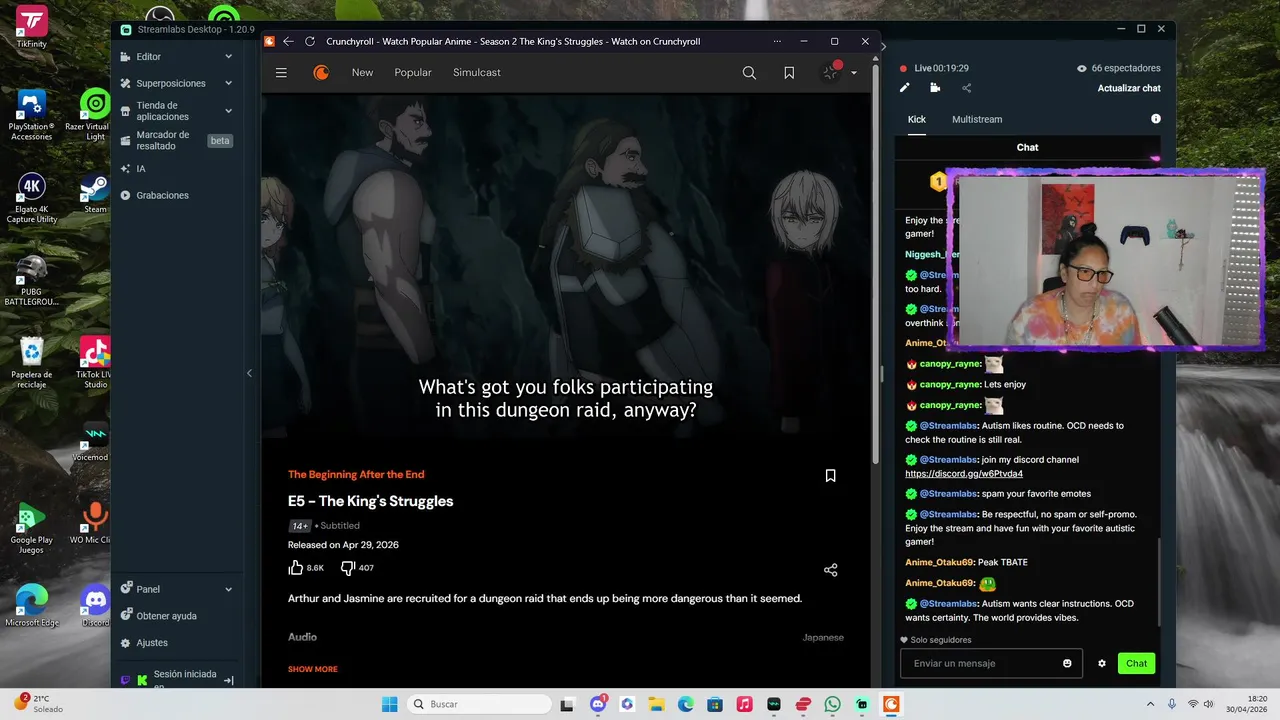Click the SHOW MORE link
This screenshot has width=1280, height=720.
pos(313,669)
